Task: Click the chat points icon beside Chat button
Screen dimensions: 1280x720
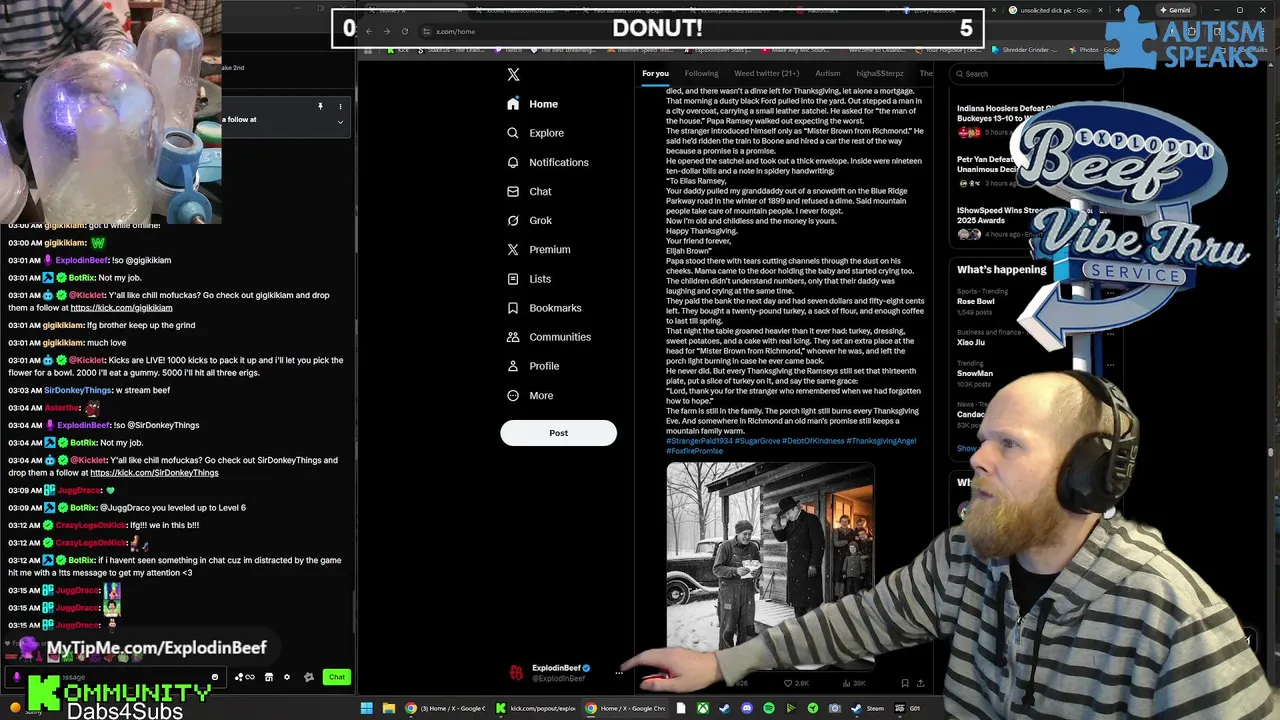Action: [x=309, y=677]
